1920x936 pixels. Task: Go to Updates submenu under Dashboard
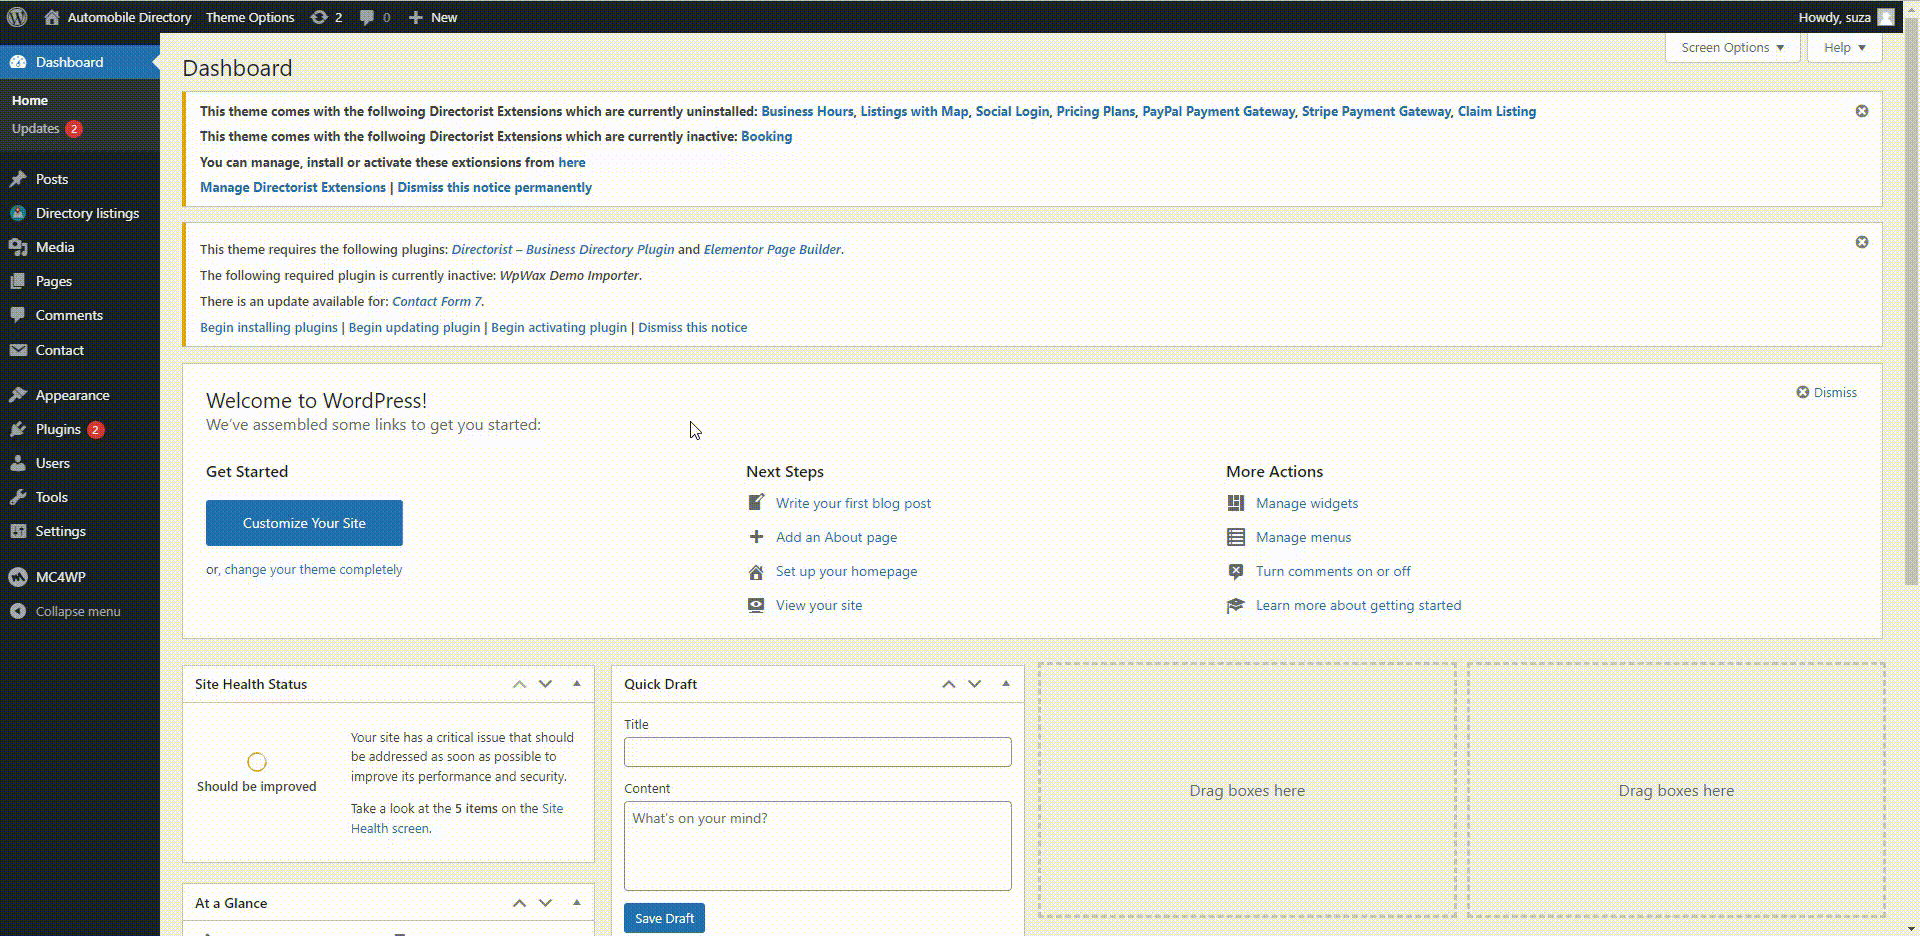(36, 128)
